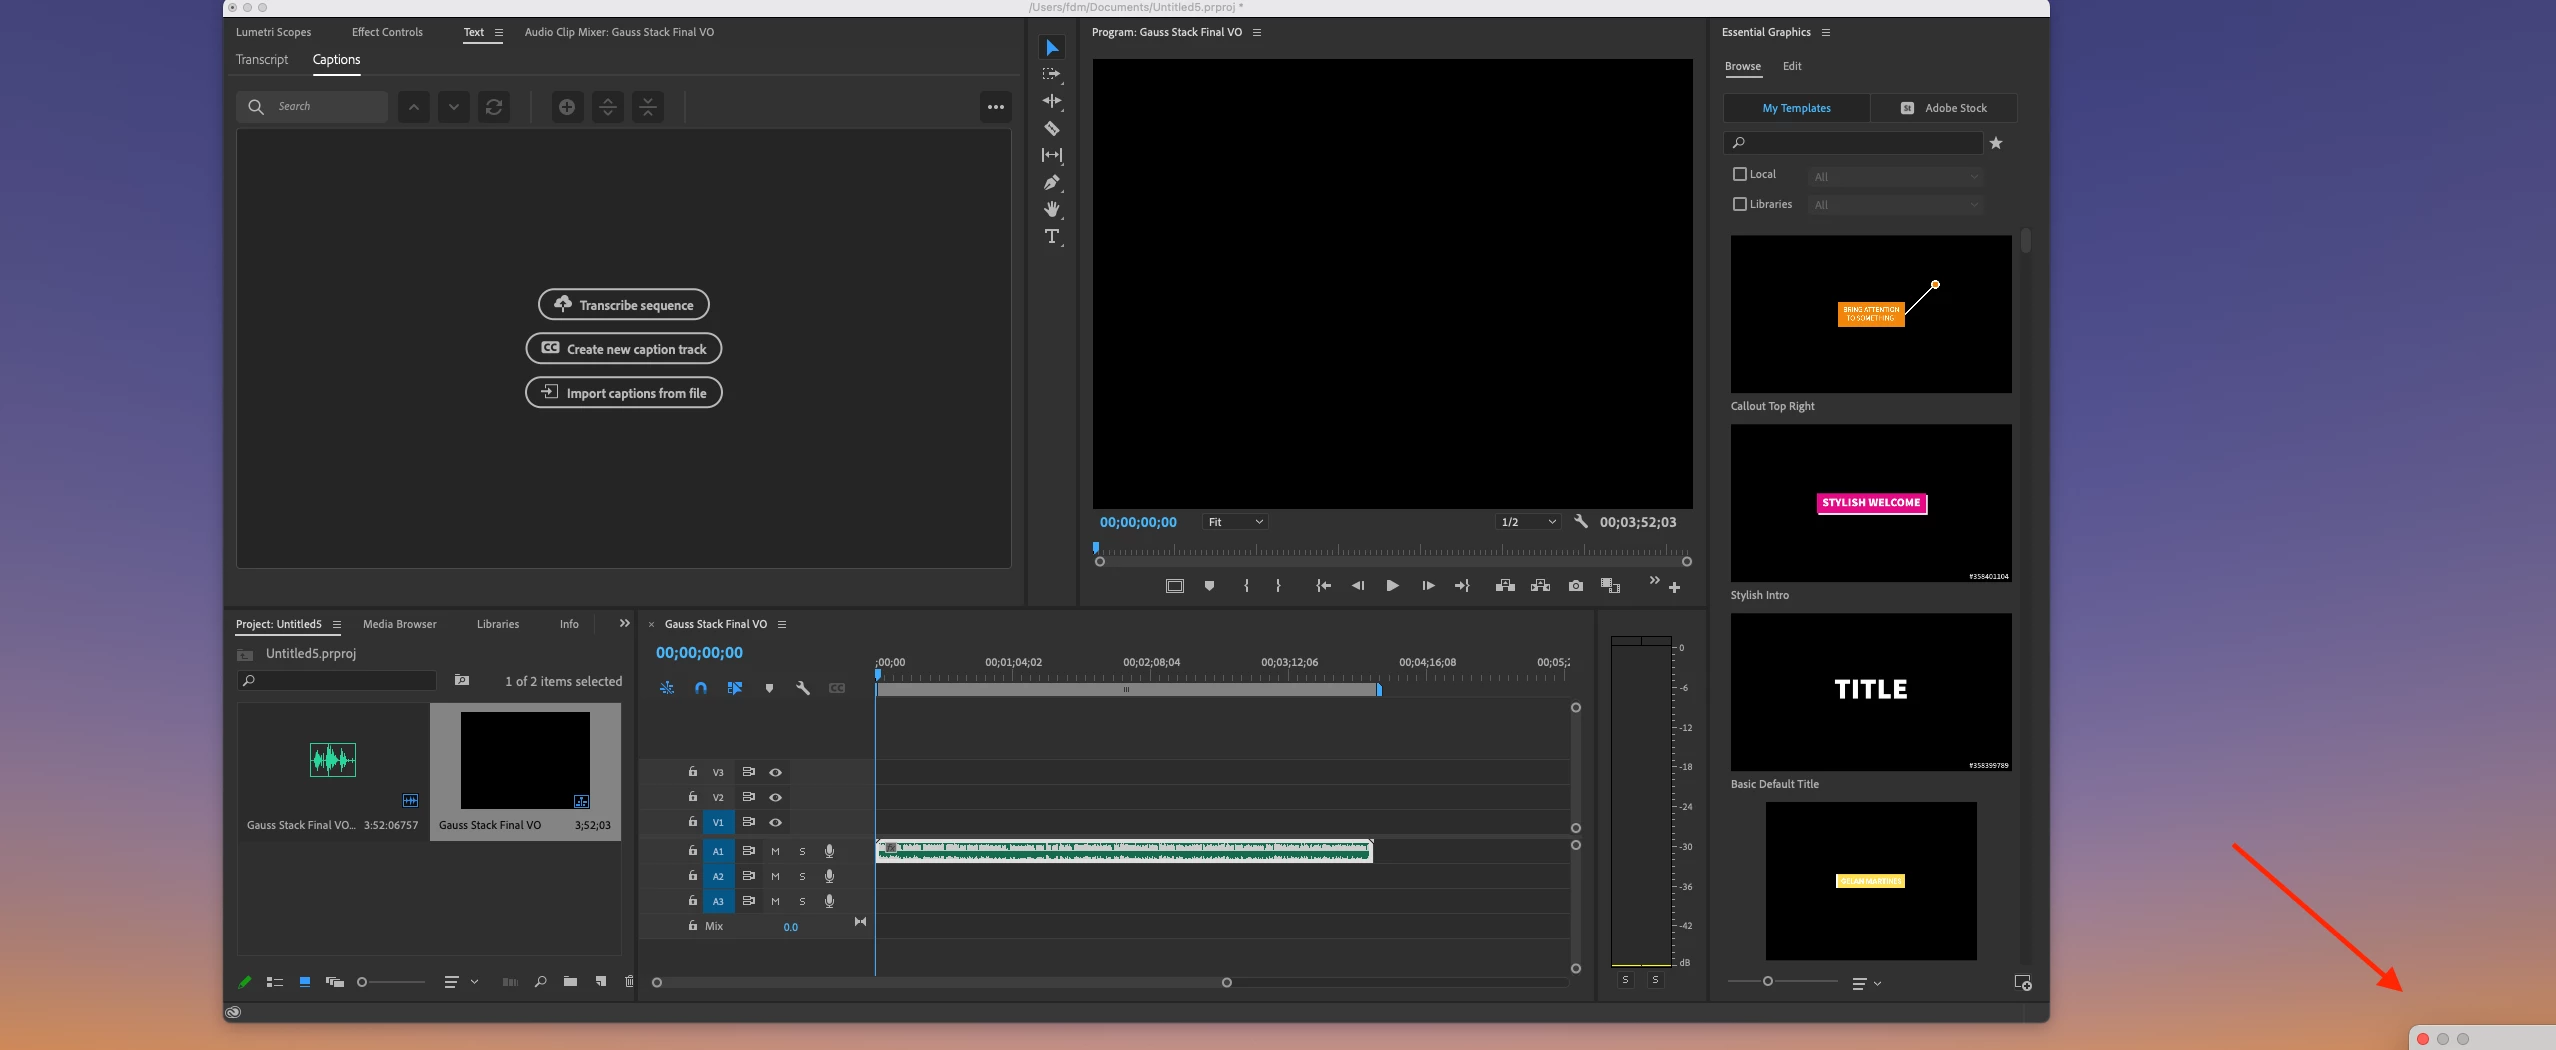
Task: Click the Export Frame camera icon
Action: [1576, 586]
